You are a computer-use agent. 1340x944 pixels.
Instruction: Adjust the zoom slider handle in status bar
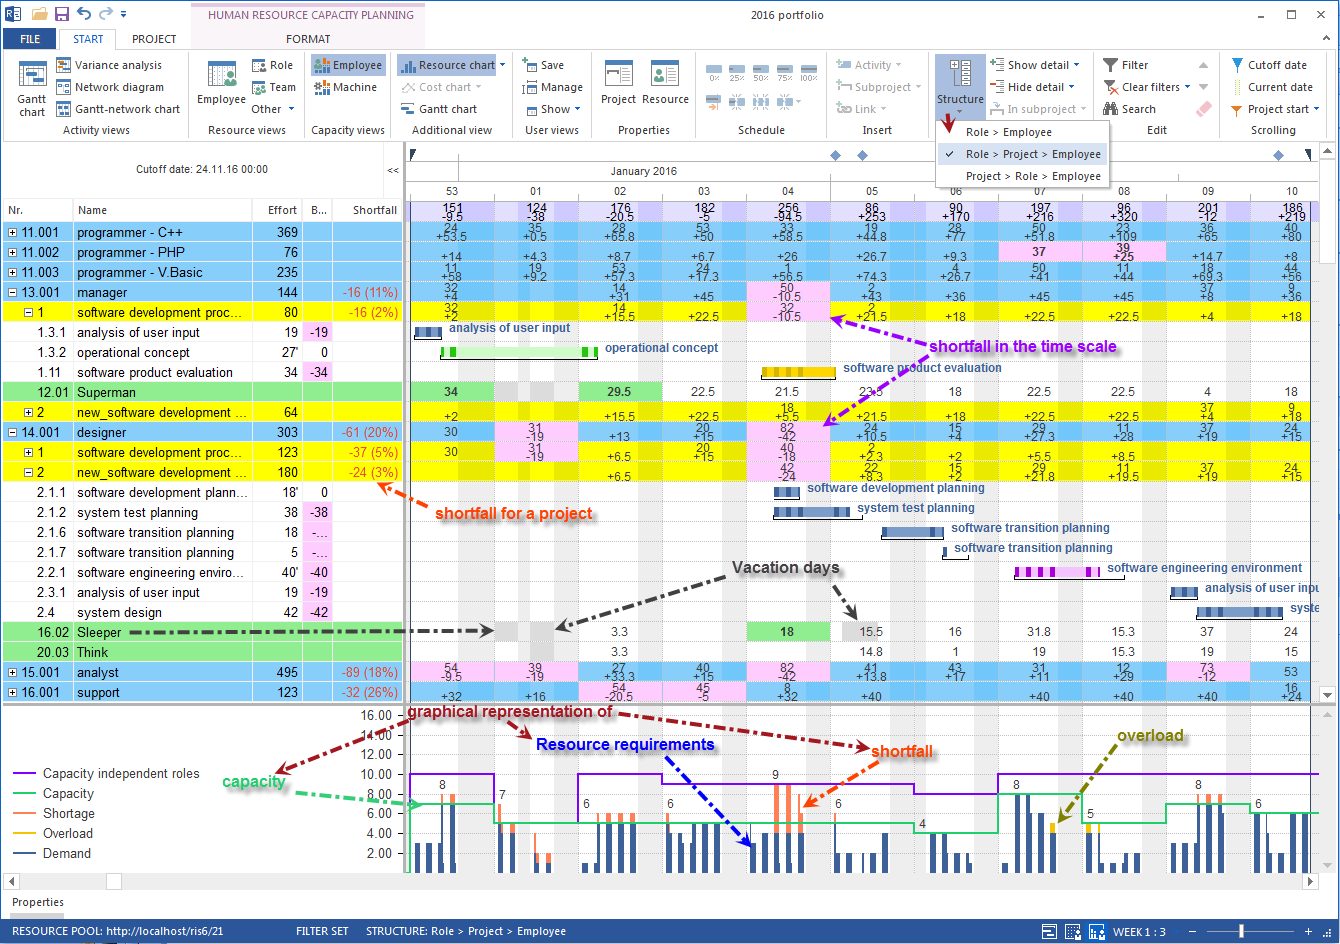[x=1241, y=931]
